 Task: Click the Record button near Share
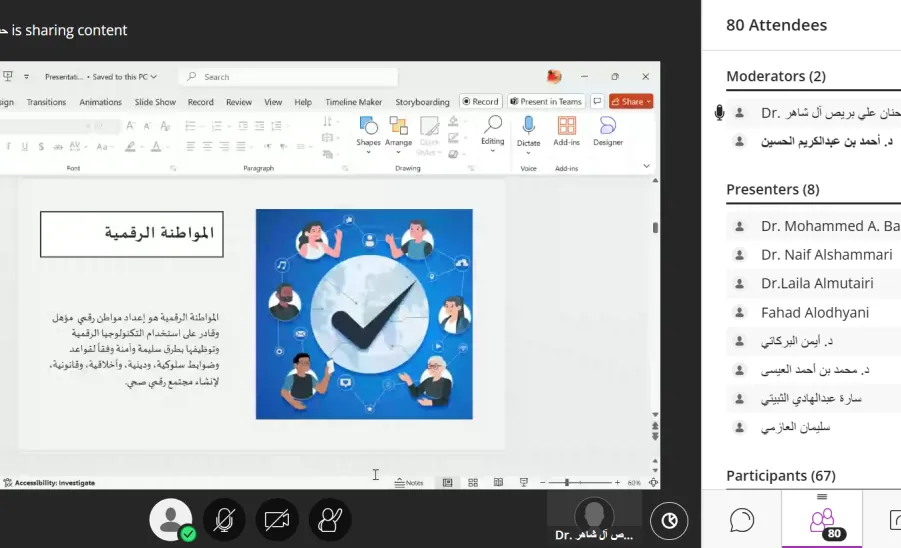(481, 102)
